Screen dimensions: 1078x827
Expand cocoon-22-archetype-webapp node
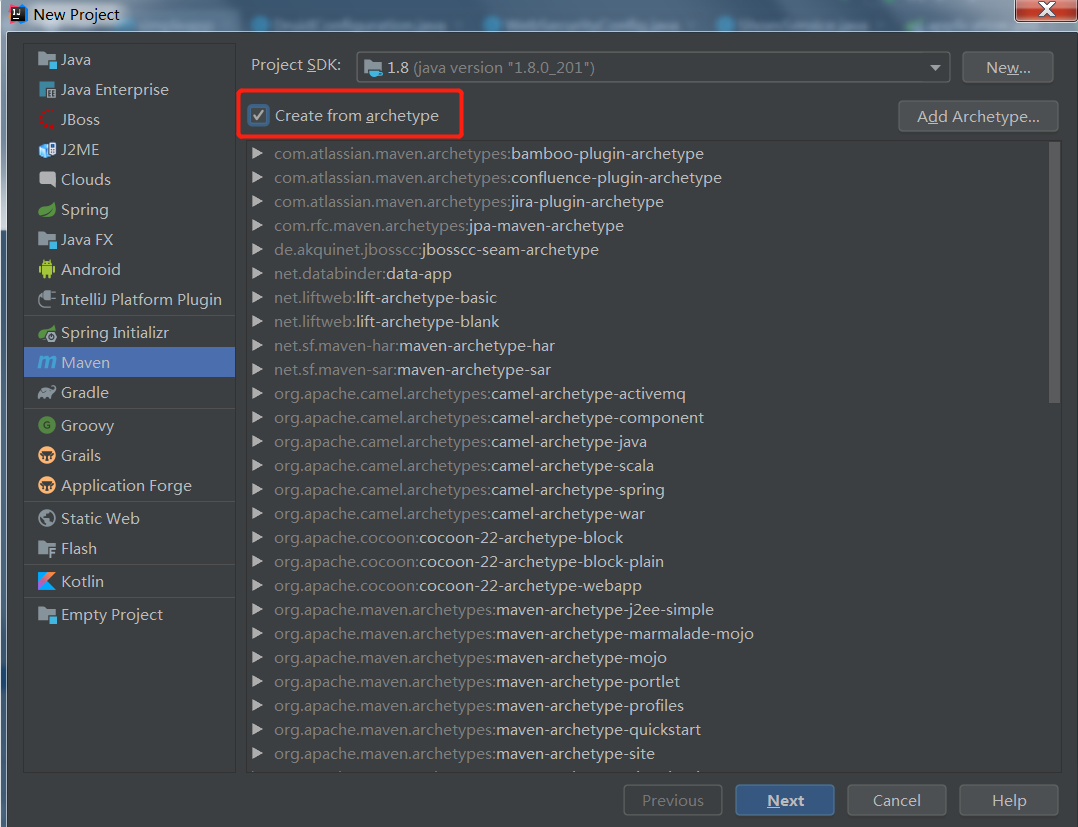click(257, 586)
